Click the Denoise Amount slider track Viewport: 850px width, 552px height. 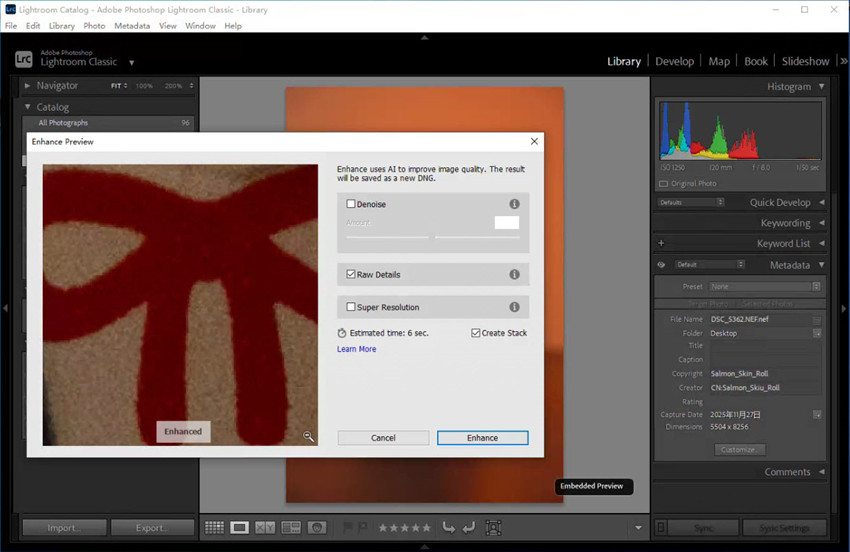(x=433, y=237)
